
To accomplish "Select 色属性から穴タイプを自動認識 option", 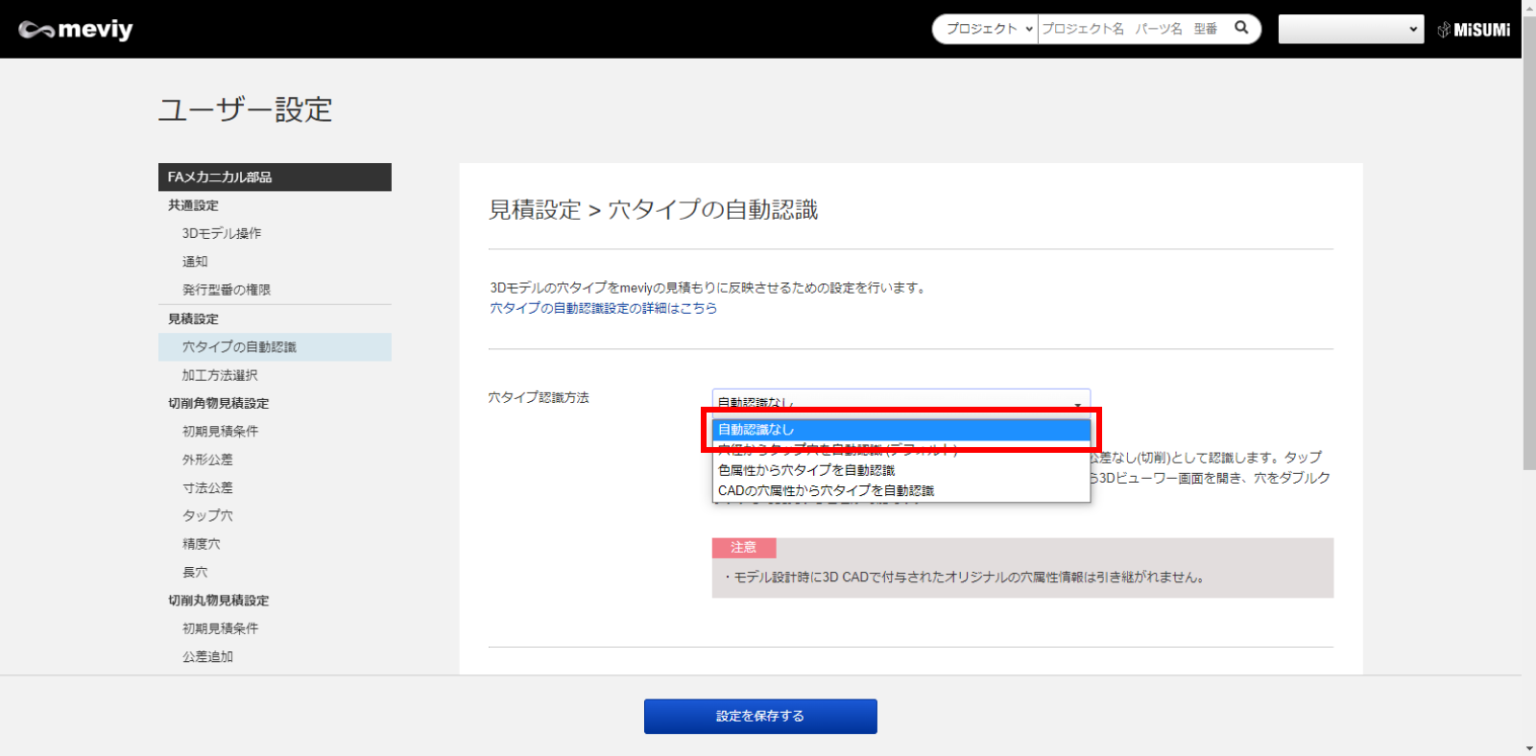I will tap(900, 469).
